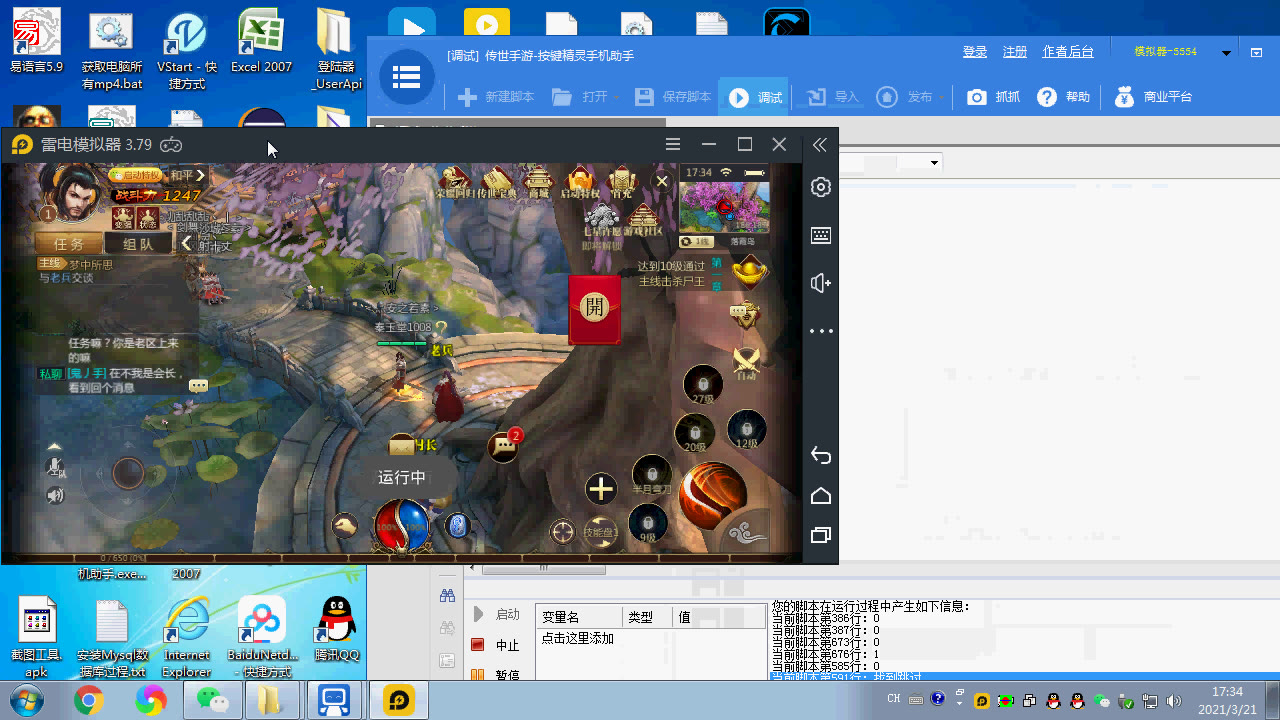Tap the 半月弯刀 skill slot
Viewport: 1280px width, 720px height.
(x=652, y=475)
